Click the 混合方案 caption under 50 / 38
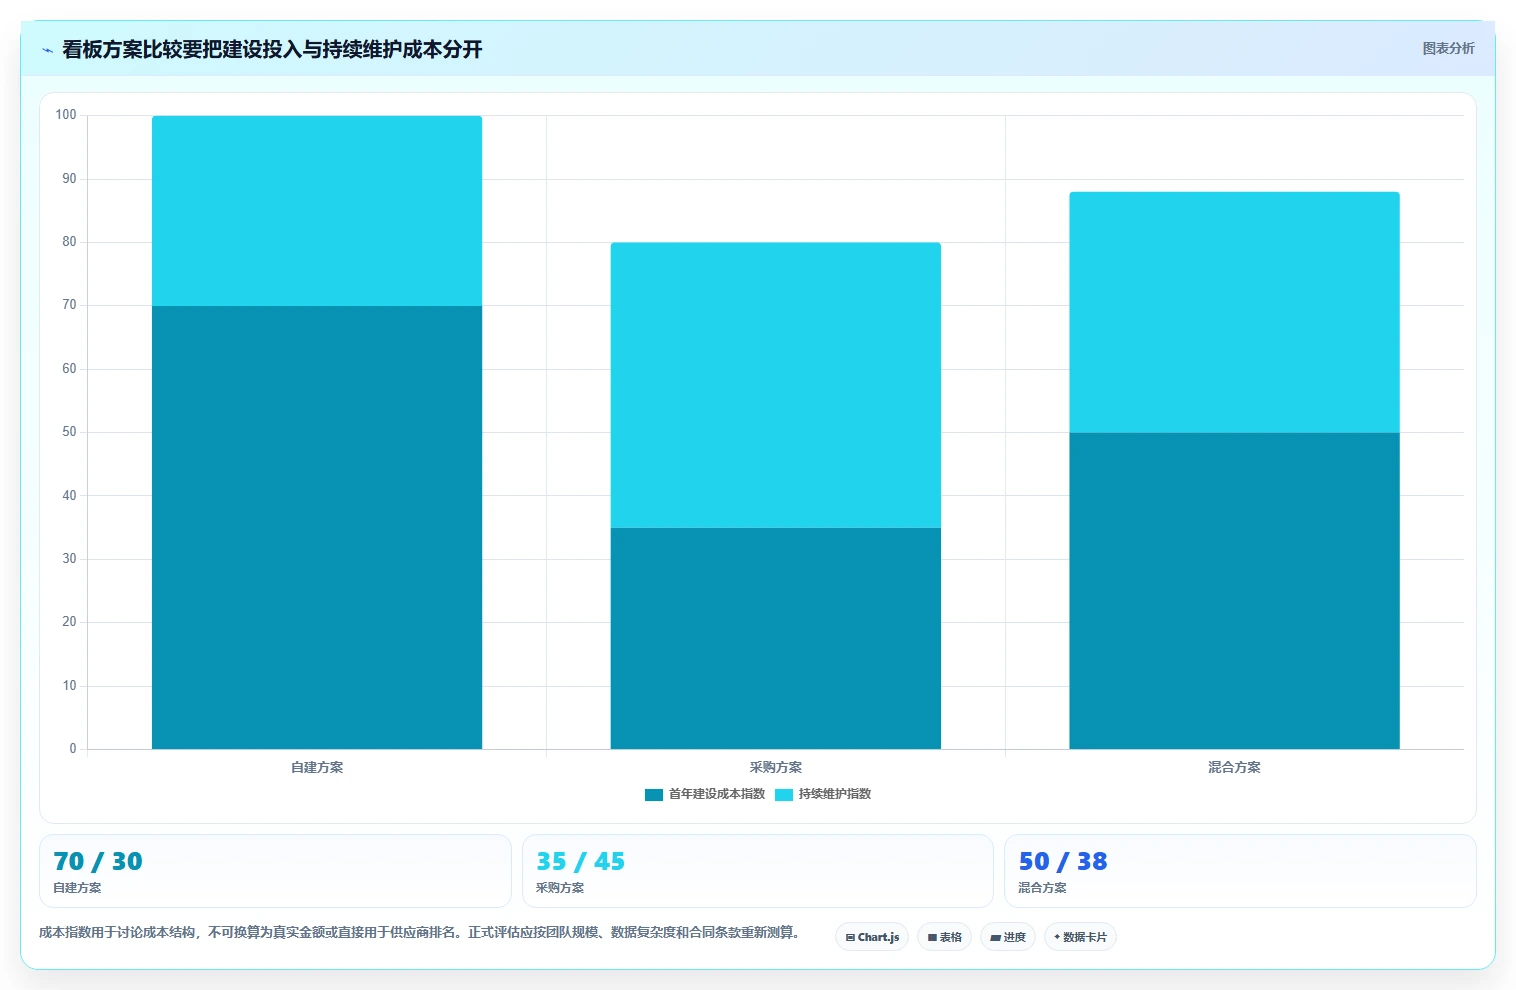Viewport: 1516px width, 990px height. (x=1042, y=888)
